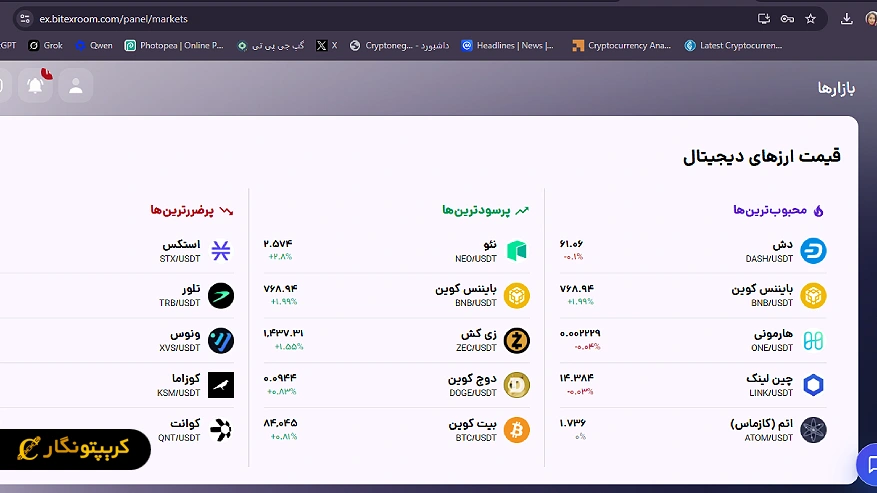Open the Grok bookmark
This screenshot has width=877, height=493.
(46, 45)
